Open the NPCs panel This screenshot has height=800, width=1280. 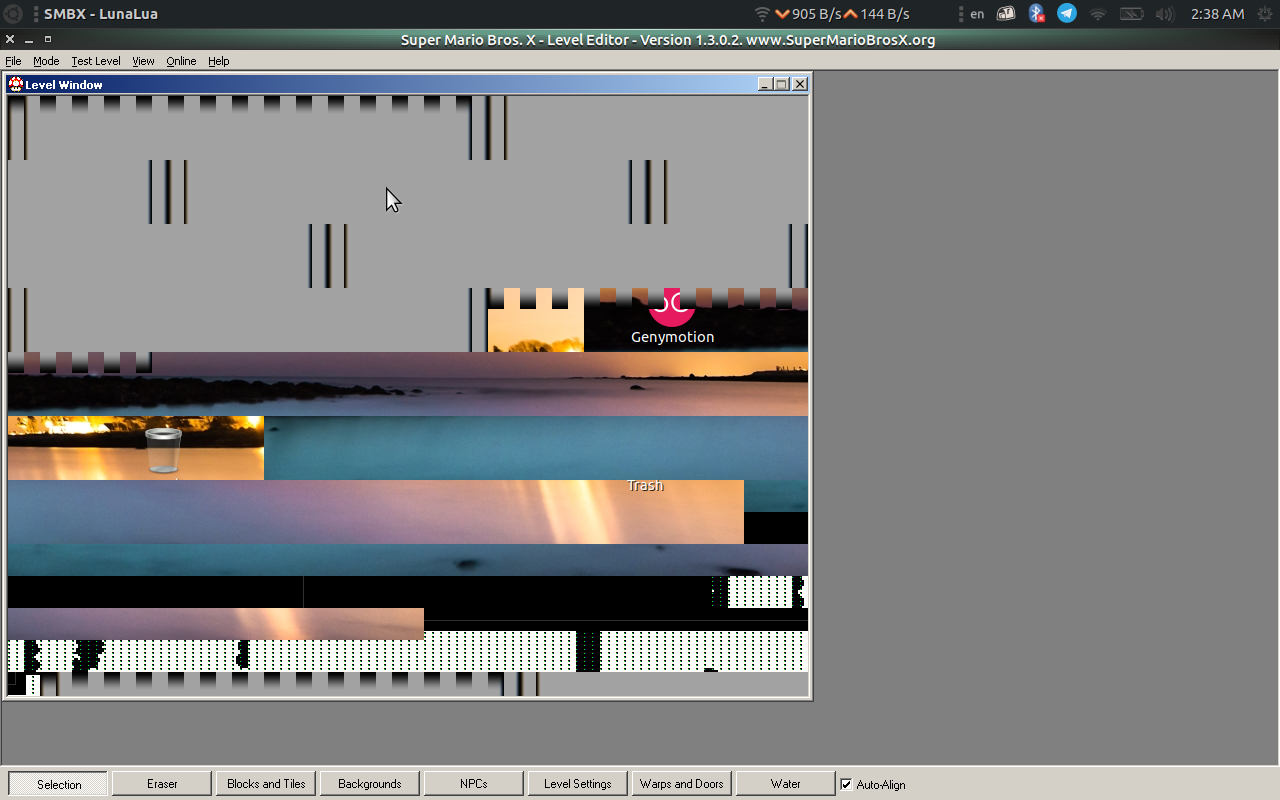474,784
